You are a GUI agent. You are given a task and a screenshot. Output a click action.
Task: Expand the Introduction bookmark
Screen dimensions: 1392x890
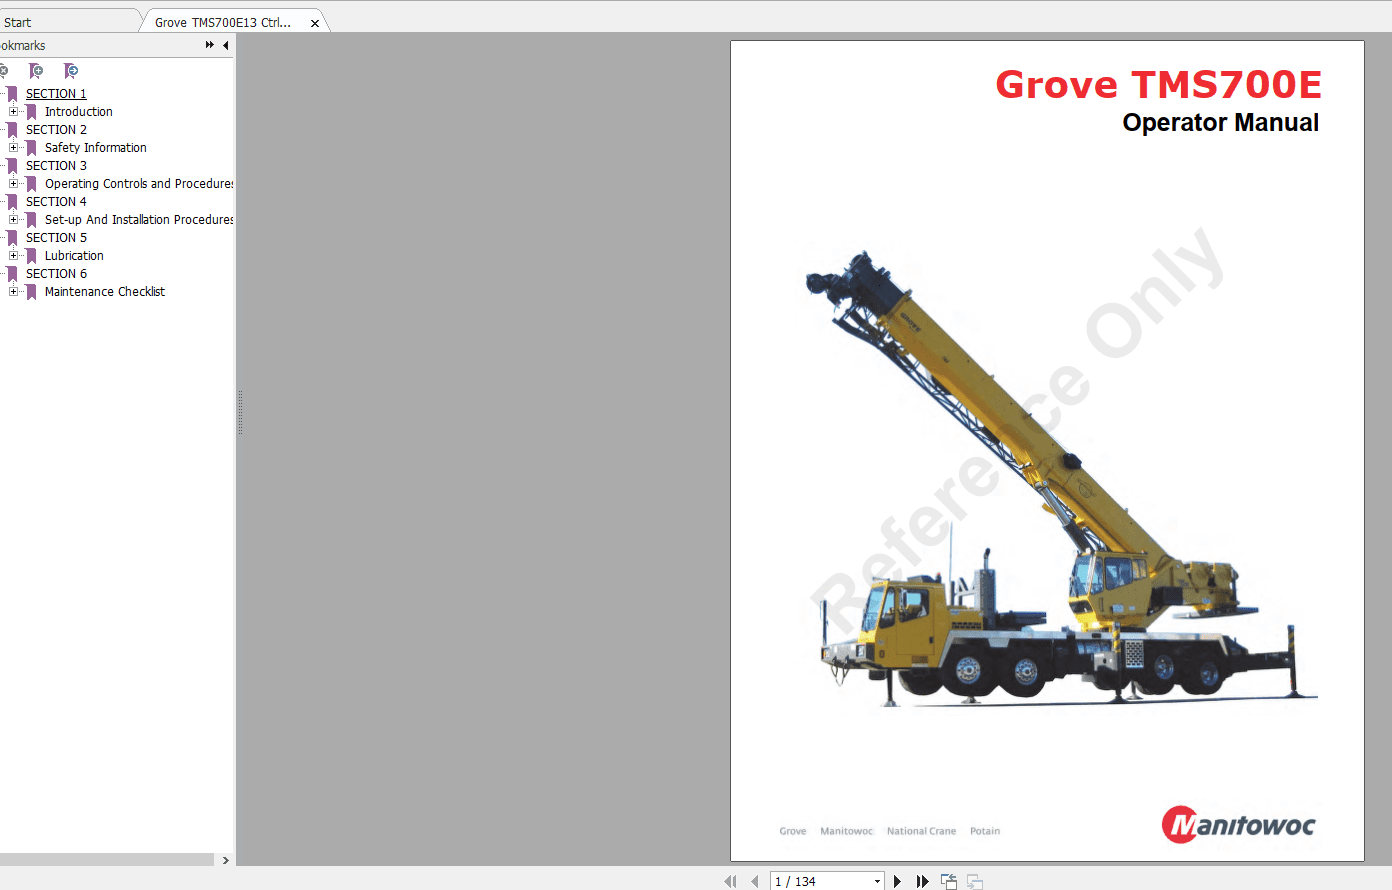click(13, 111)
